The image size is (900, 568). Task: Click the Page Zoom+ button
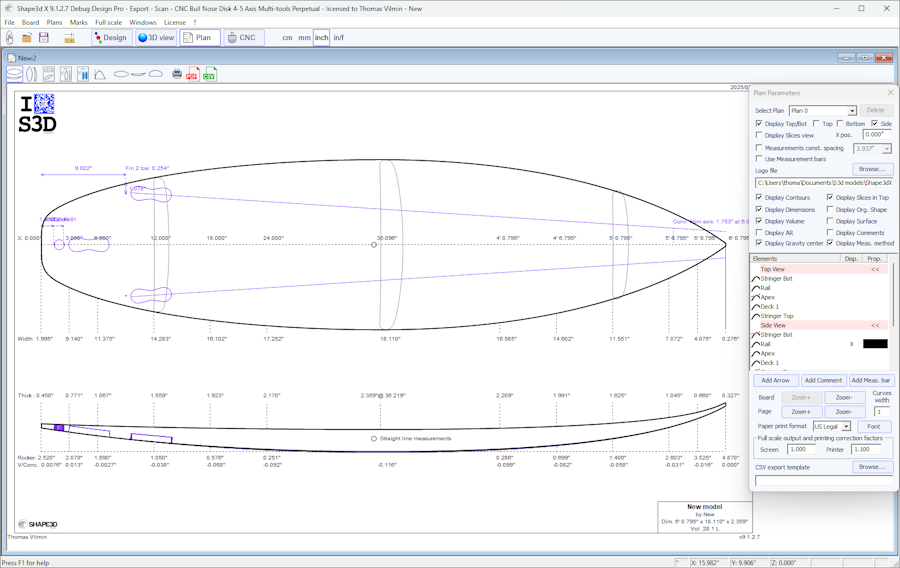(801, 412)
